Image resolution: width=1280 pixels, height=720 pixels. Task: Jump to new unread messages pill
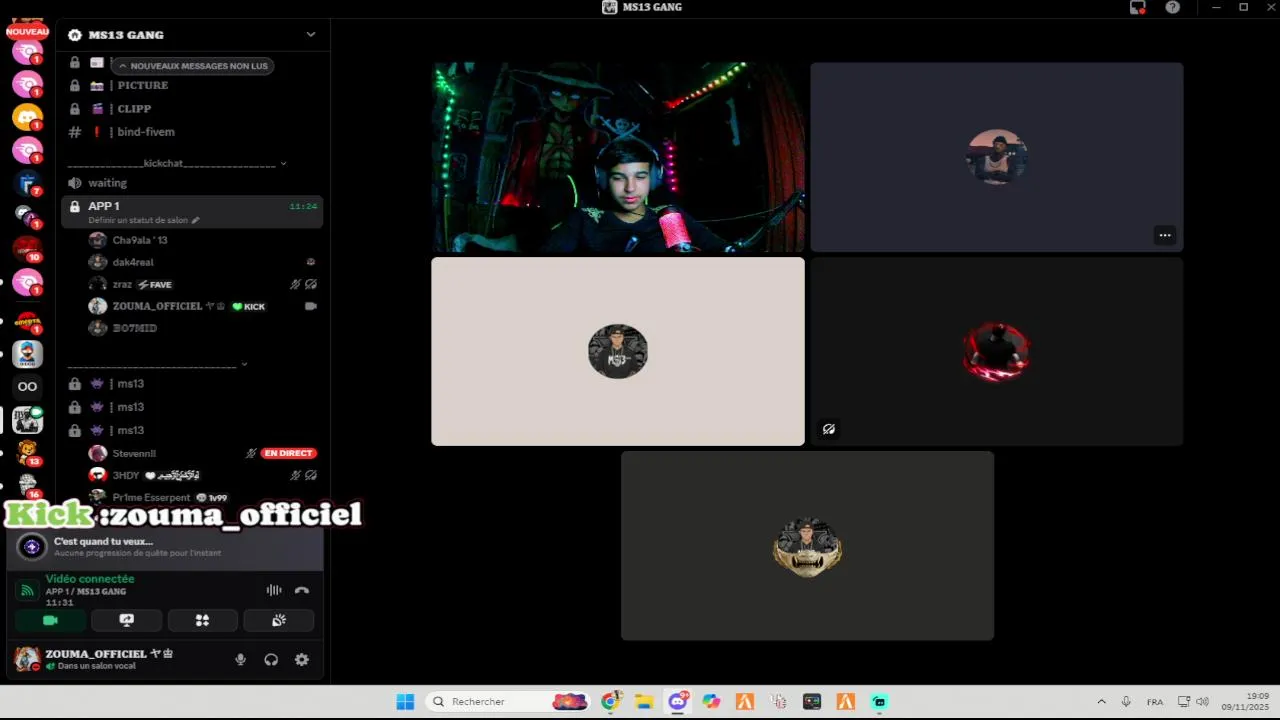(x=193, y=66)
